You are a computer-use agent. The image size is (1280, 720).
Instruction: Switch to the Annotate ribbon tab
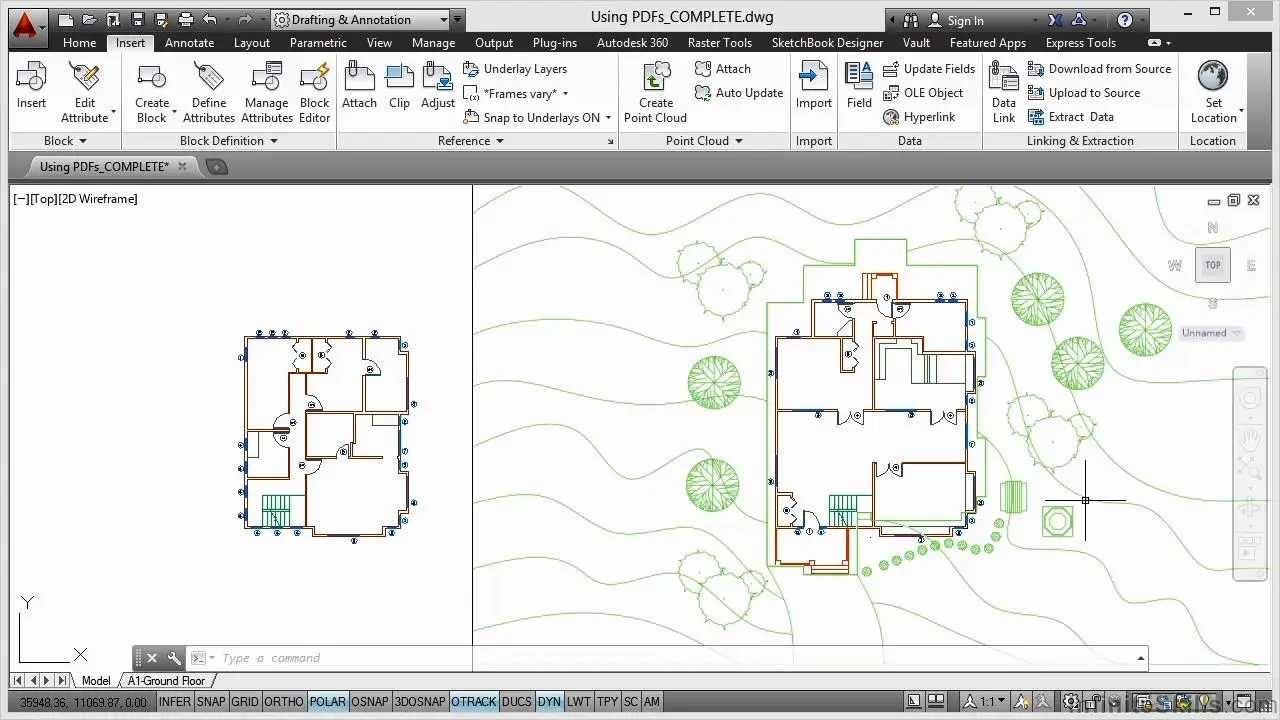click(x=189, y=43)
